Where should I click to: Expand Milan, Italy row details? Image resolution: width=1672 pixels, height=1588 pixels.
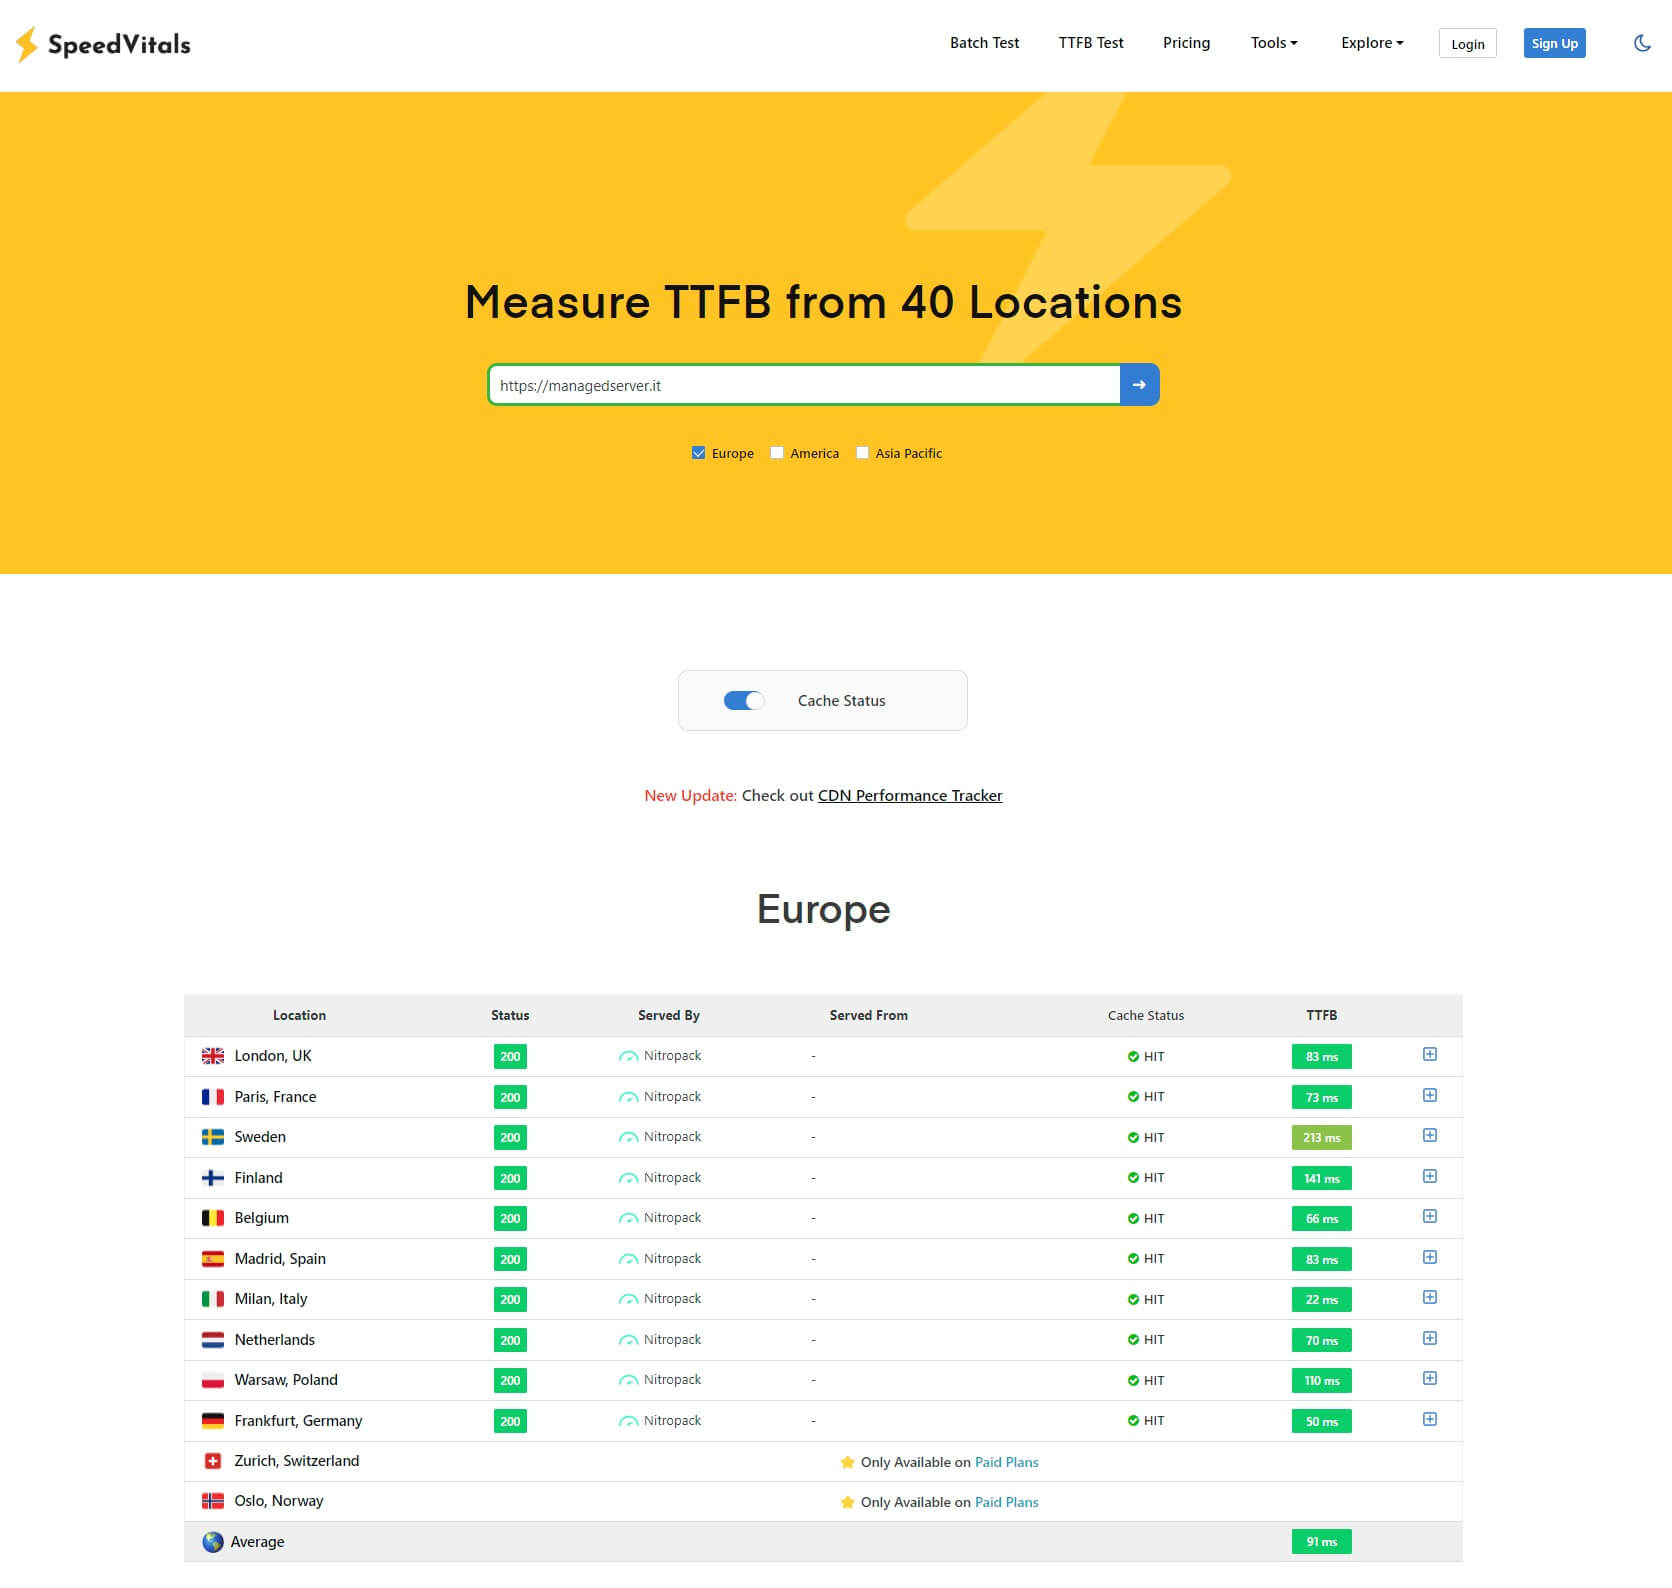(1430, 1297)
